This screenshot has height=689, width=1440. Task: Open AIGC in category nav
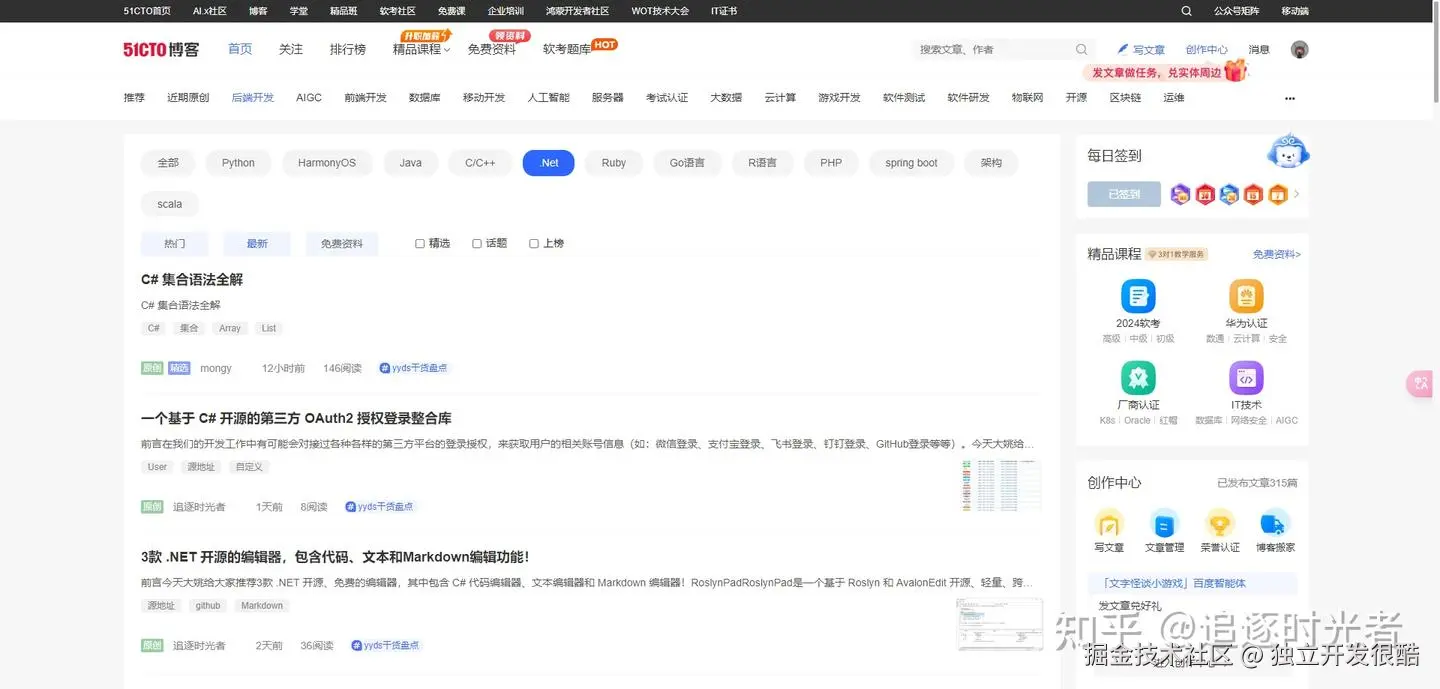click(x=309, y=98)
